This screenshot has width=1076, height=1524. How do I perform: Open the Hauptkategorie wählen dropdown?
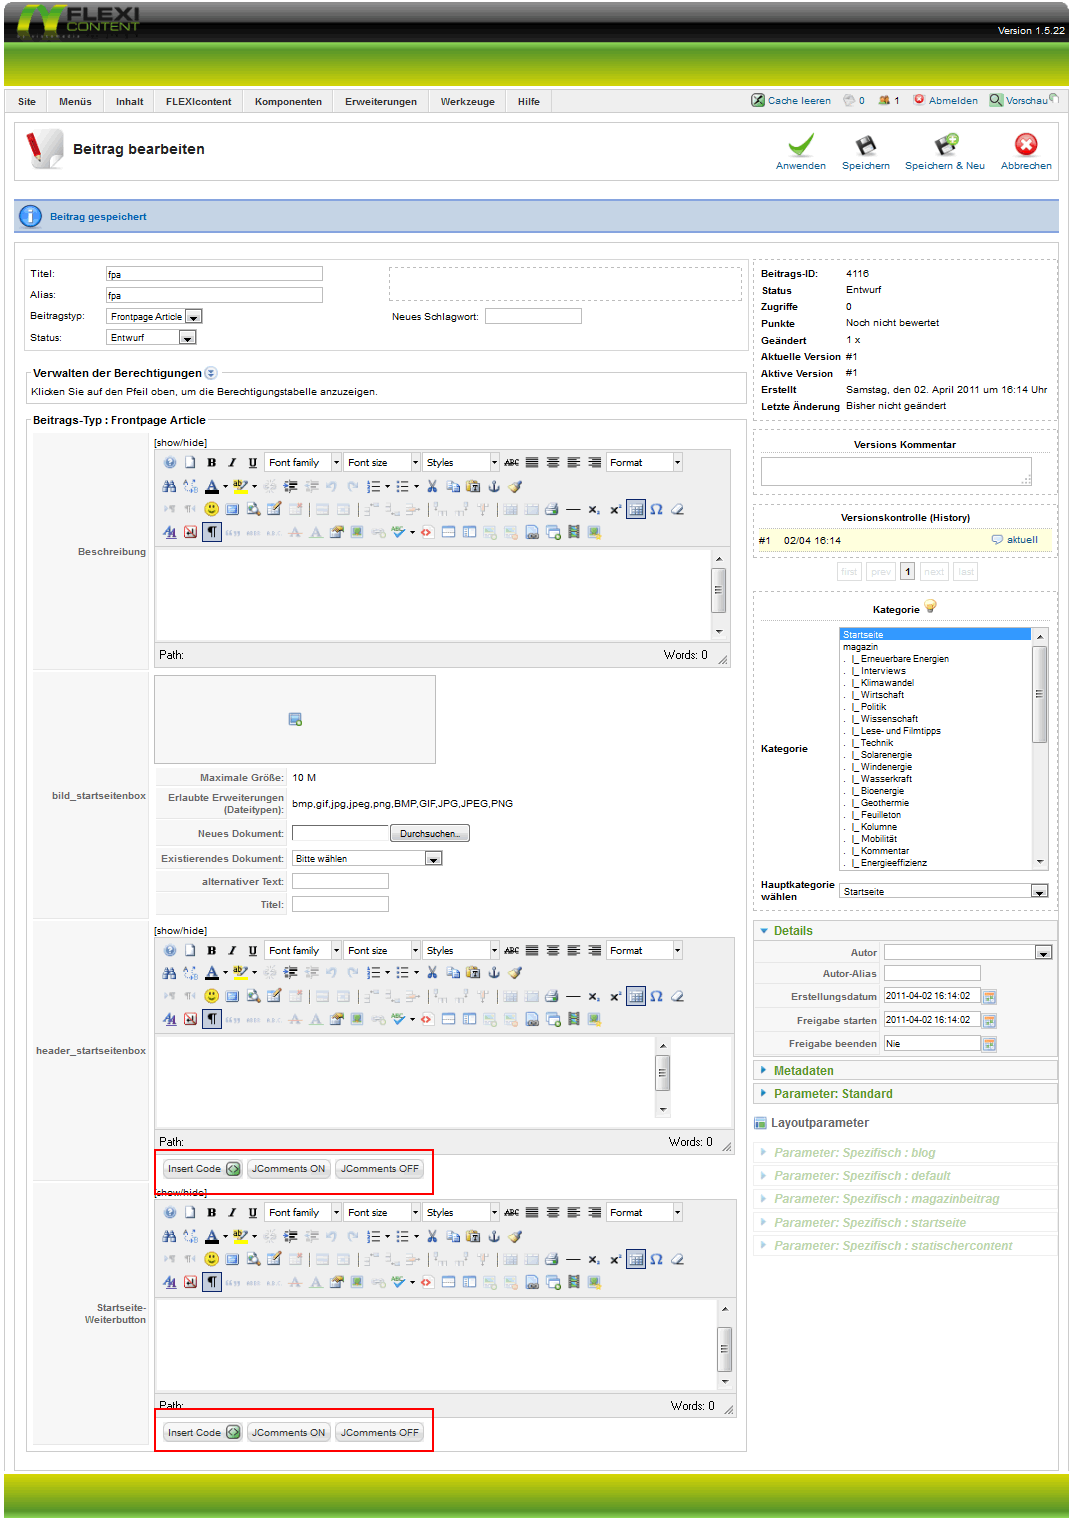pos(1039,892)
